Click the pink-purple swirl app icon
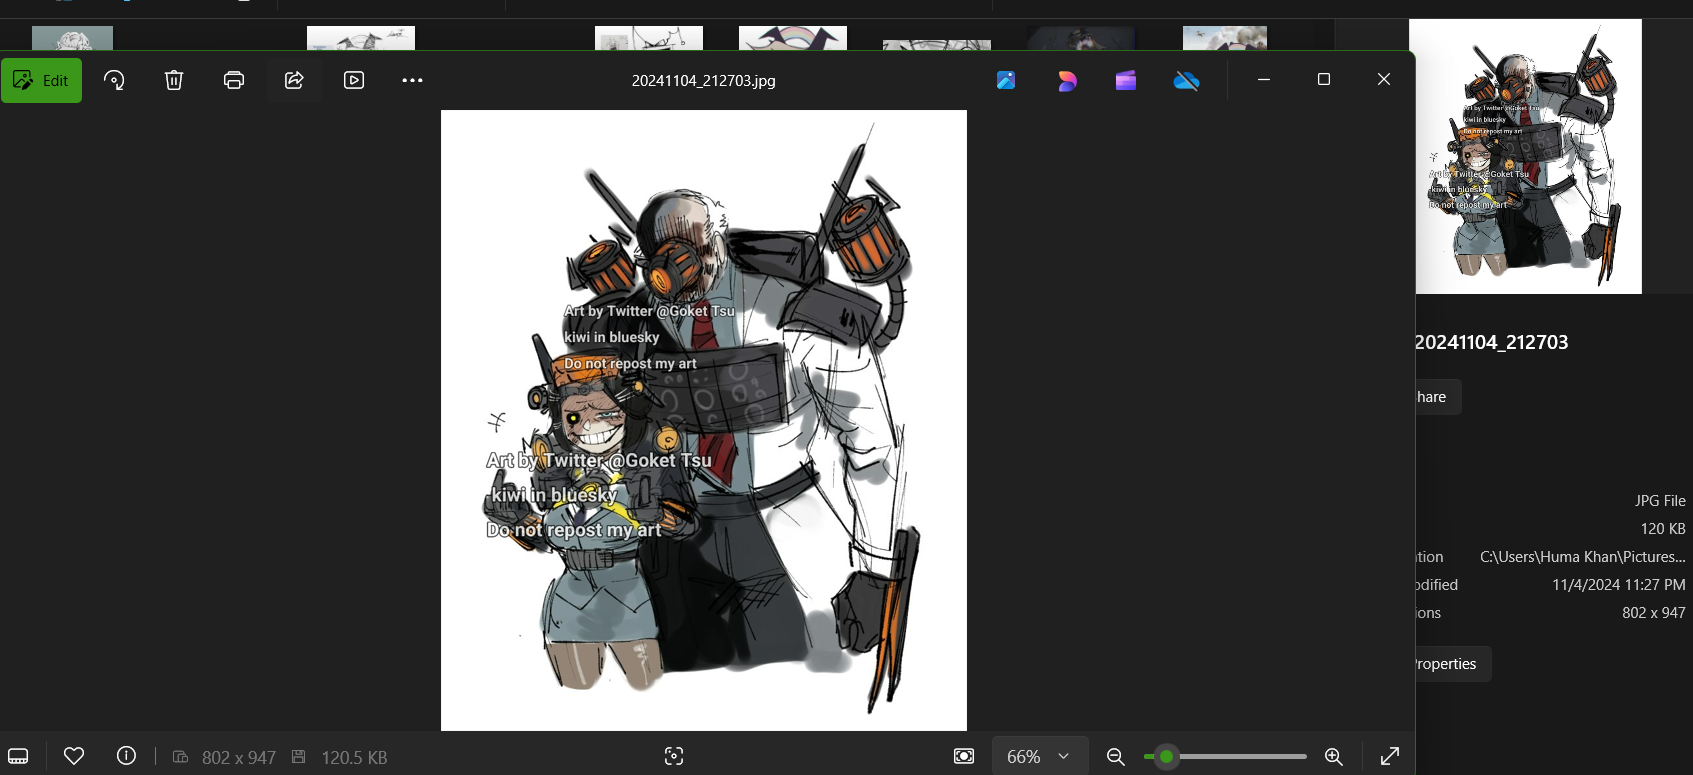The width and height of the screenshot is (1693, 775). tap(1066, 81)
